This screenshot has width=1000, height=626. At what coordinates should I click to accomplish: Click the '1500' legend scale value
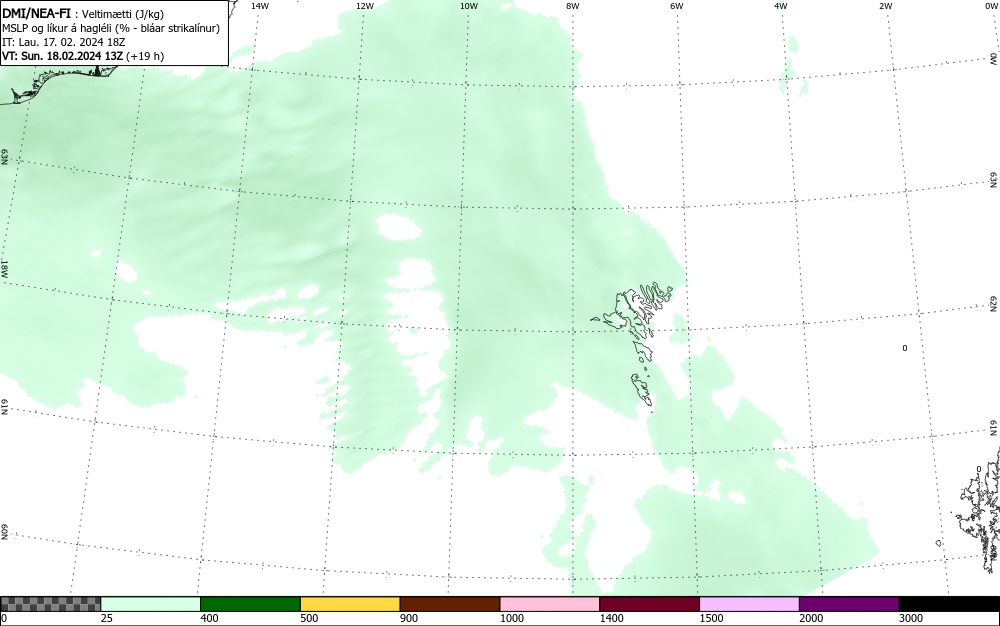point(711,618)
